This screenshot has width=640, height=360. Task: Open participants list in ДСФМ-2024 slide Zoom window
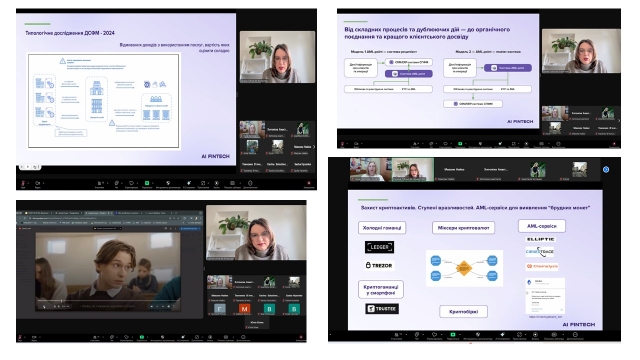tap(100, 183)
